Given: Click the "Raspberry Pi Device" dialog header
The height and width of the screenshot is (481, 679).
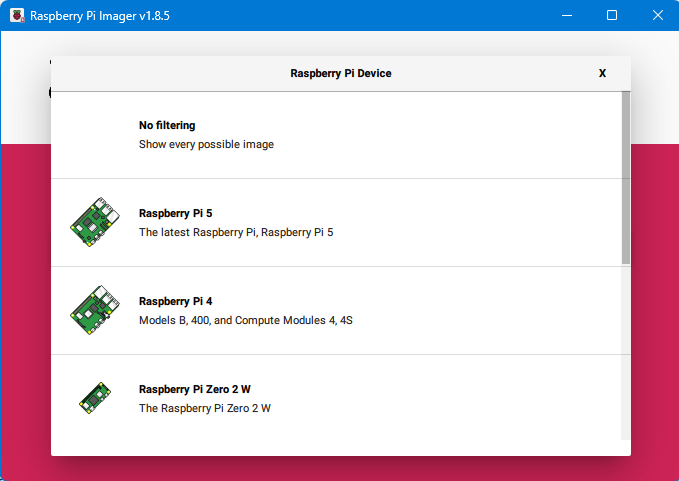Looking at the screenshot, I should coord(340,73).
